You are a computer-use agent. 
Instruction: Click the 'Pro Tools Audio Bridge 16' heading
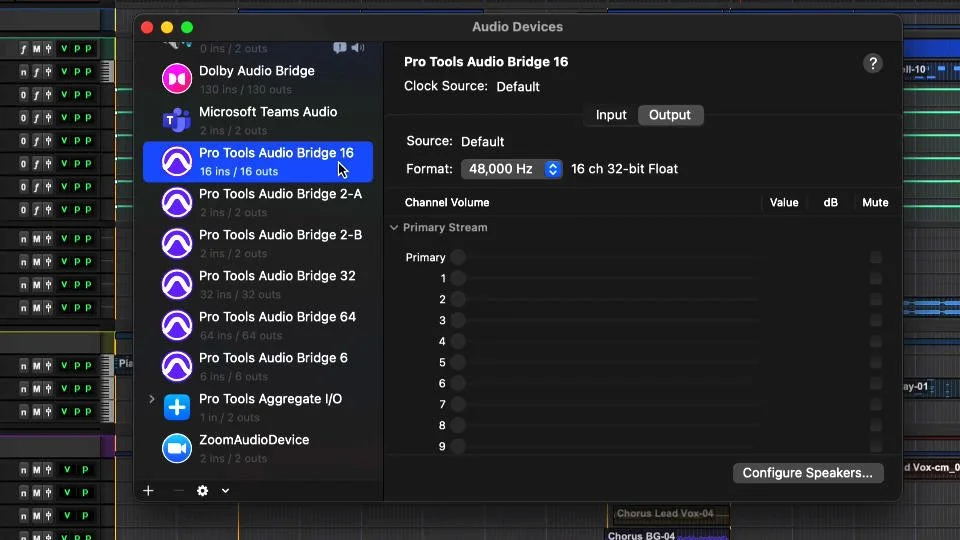[486, 62]
